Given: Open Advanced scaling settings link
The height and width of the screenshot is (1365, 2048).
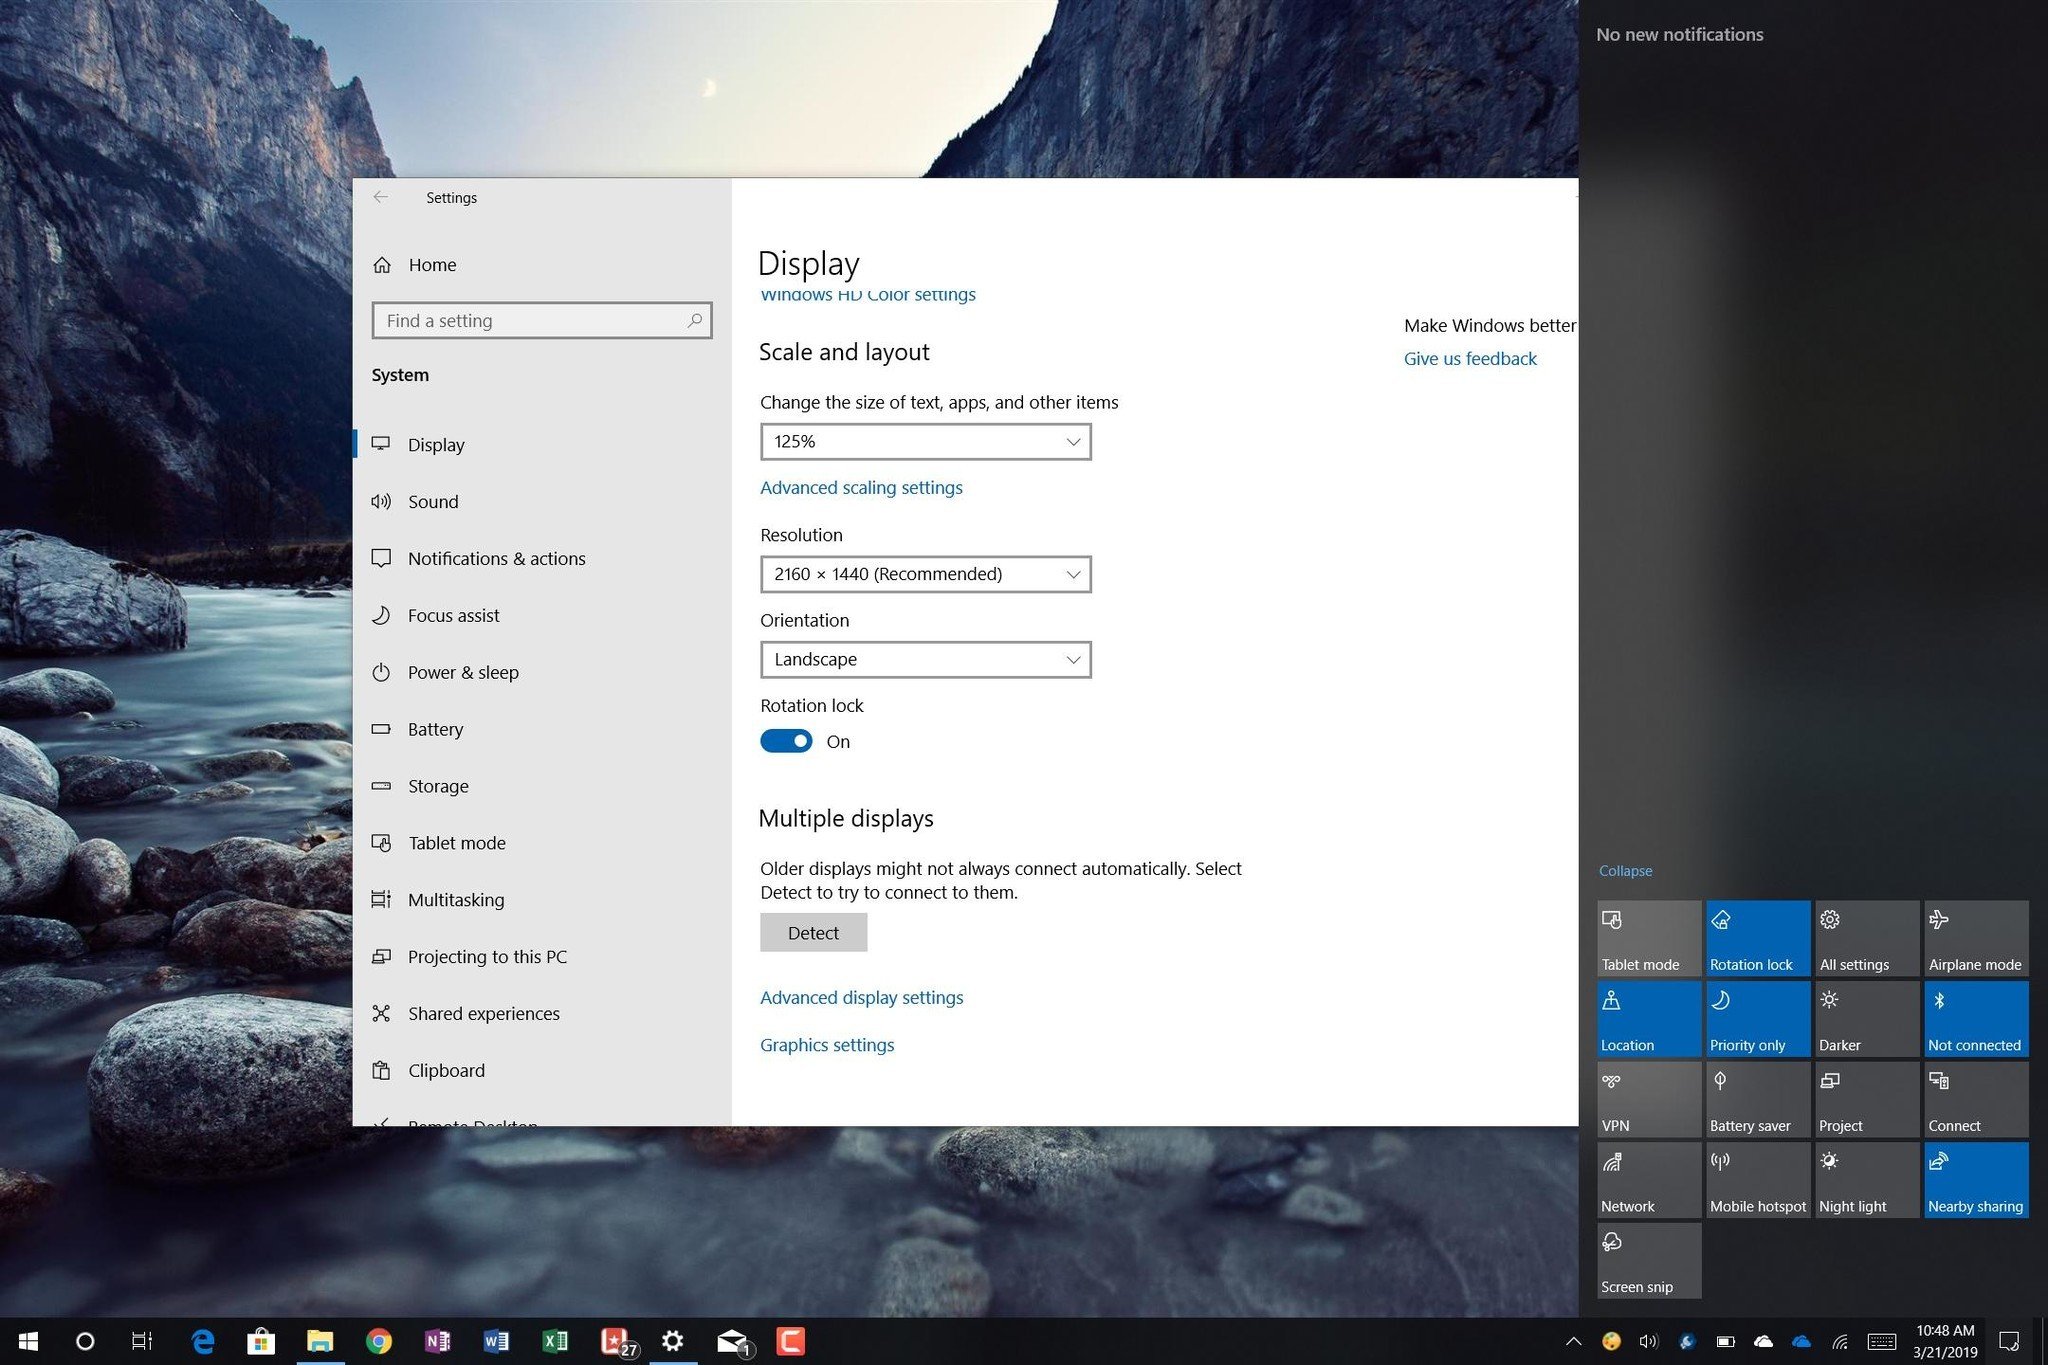Looking at the screenshot, I should pyautogui.click(x=860, y=486).
